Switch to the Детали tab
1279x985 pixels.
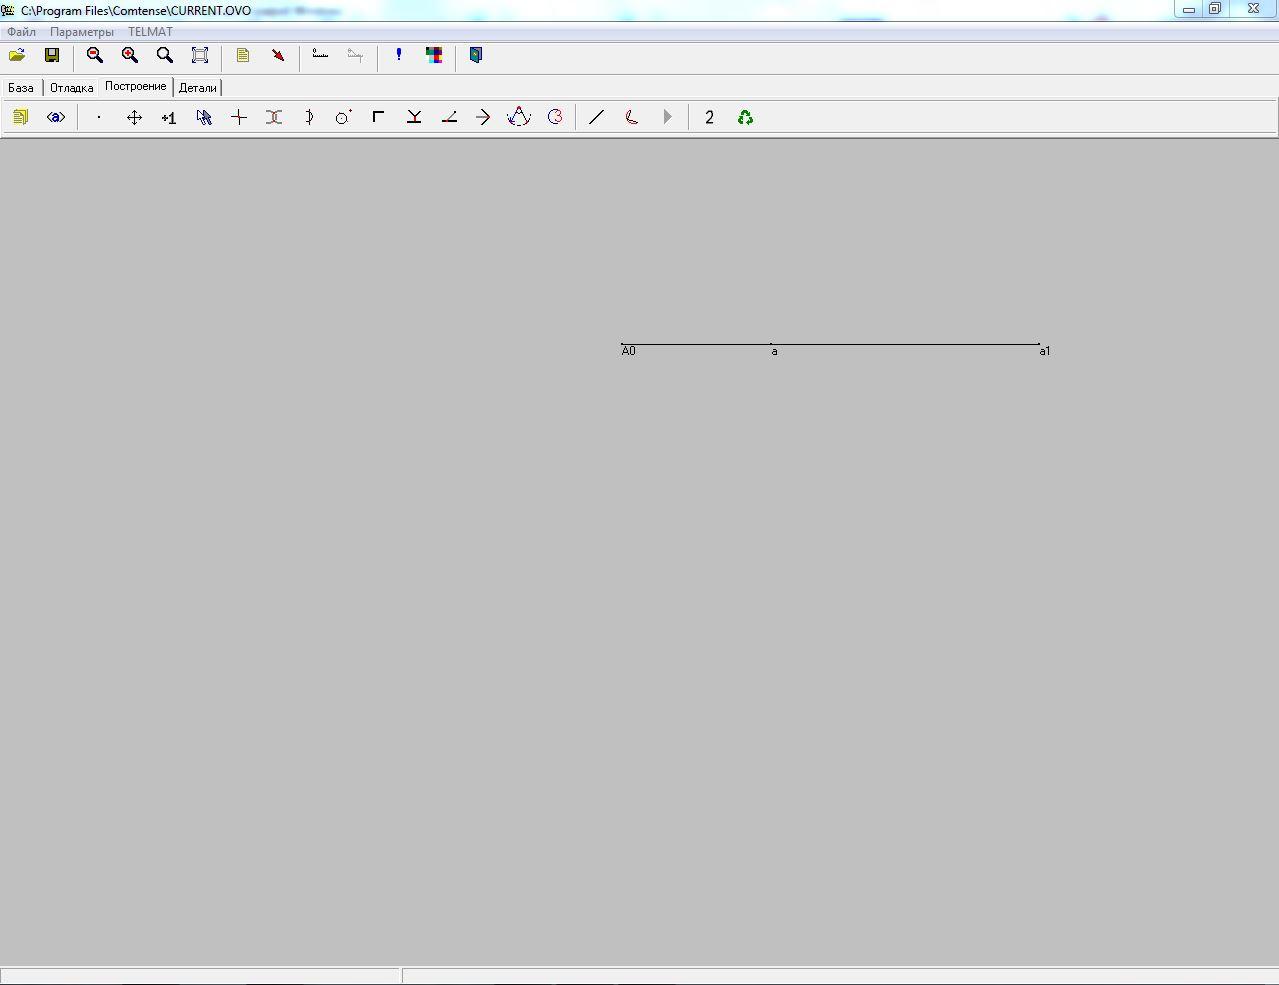[198, 88]
